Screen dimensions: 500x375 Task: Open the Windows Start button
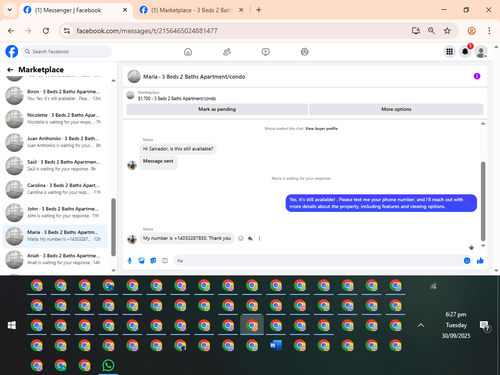(12, 325)
